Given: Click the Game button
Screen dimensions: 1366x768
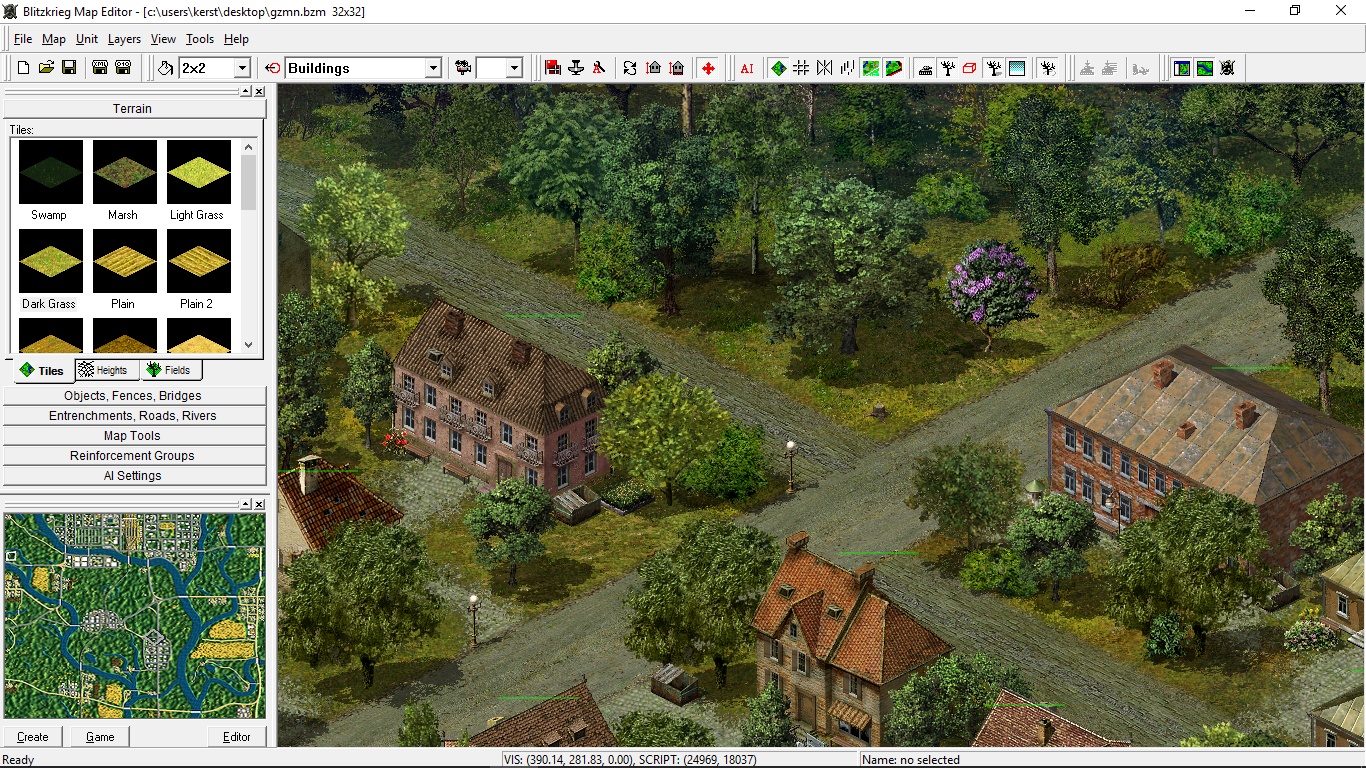Looking at the screenshot, I should 100,737.
